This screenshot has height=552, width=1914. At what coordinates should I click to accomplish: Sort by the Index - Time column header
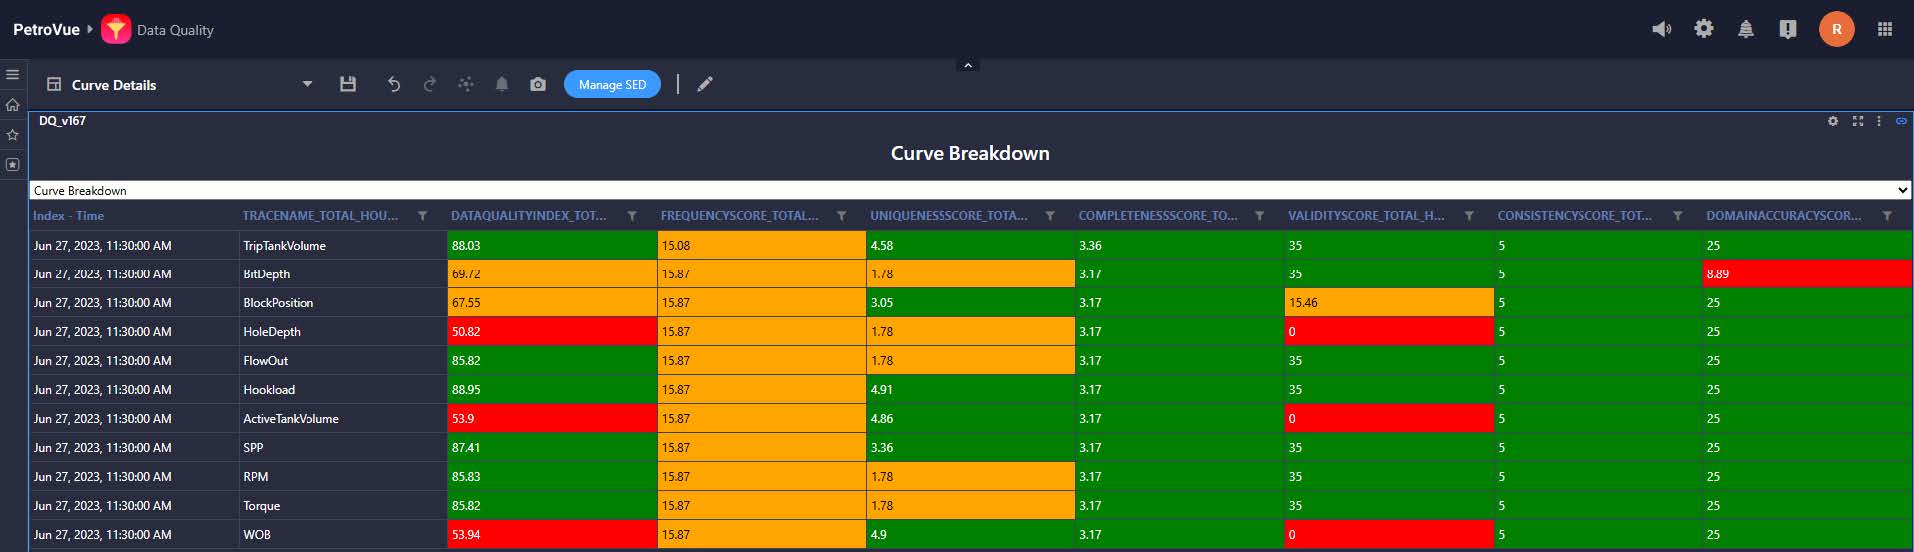(68, 216)
